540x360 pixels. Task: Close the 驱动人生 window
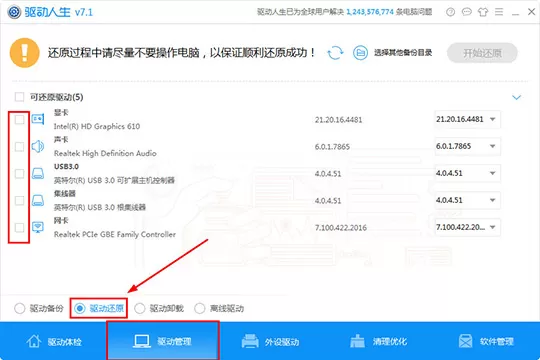tap(531, 12)
